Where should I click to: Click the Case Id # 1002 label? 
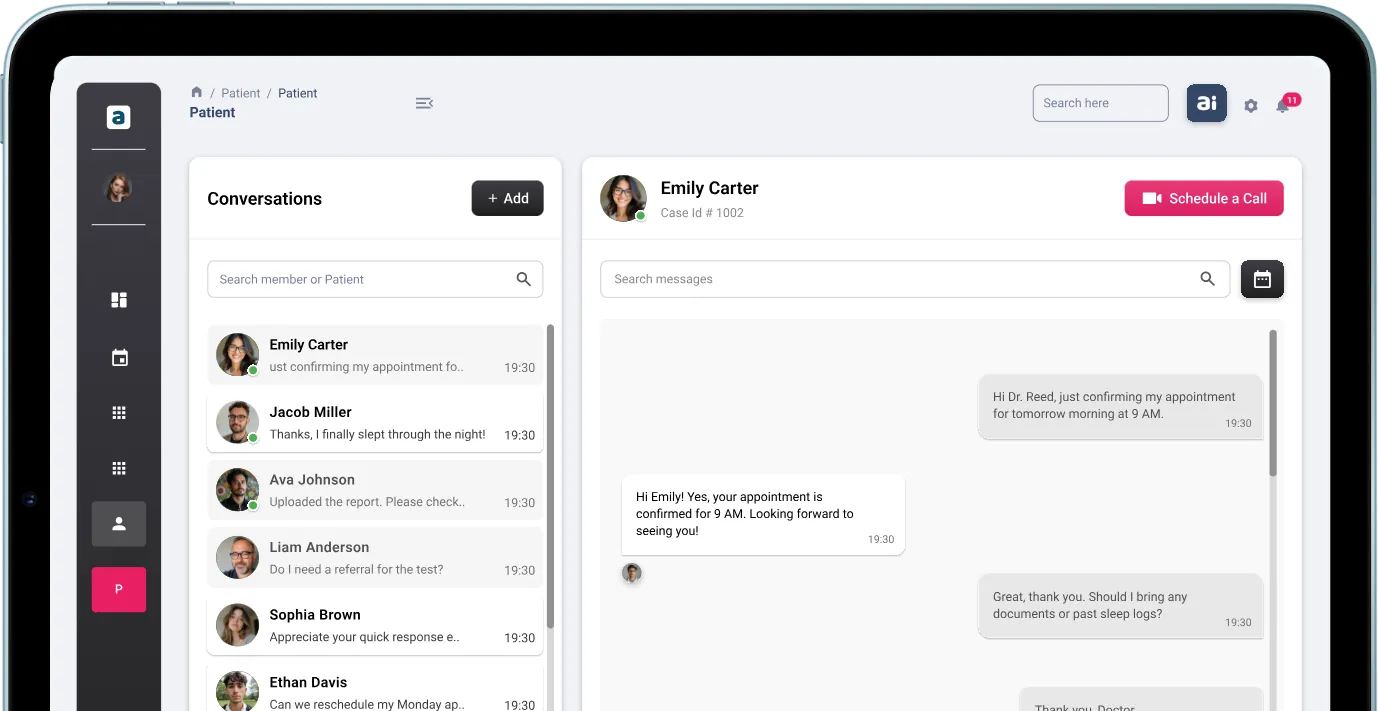[x=702, y=213]
